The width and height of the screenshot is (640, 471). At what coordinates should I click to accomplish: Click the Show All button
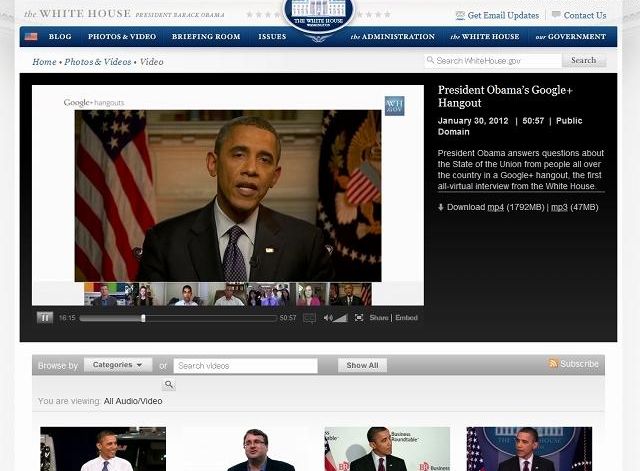tap(363, 365)
